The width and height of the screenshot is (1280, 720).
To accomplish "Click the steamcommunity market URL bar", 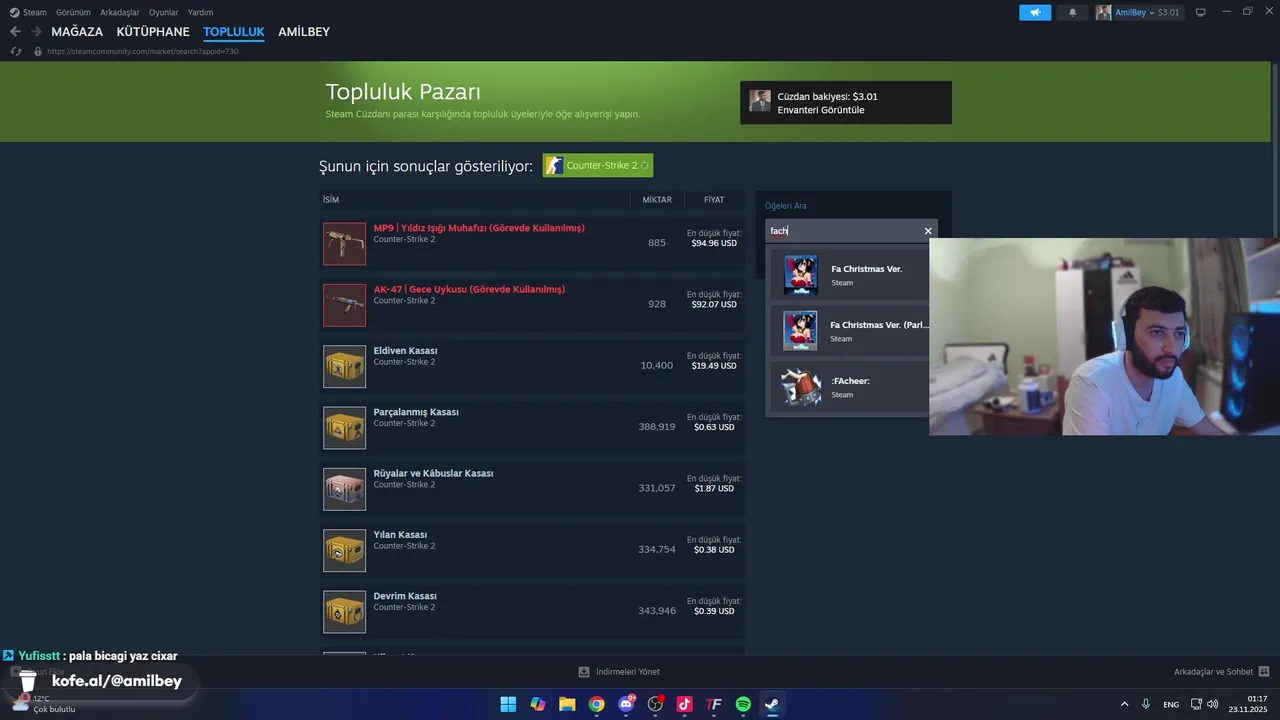I will [142, 51].
